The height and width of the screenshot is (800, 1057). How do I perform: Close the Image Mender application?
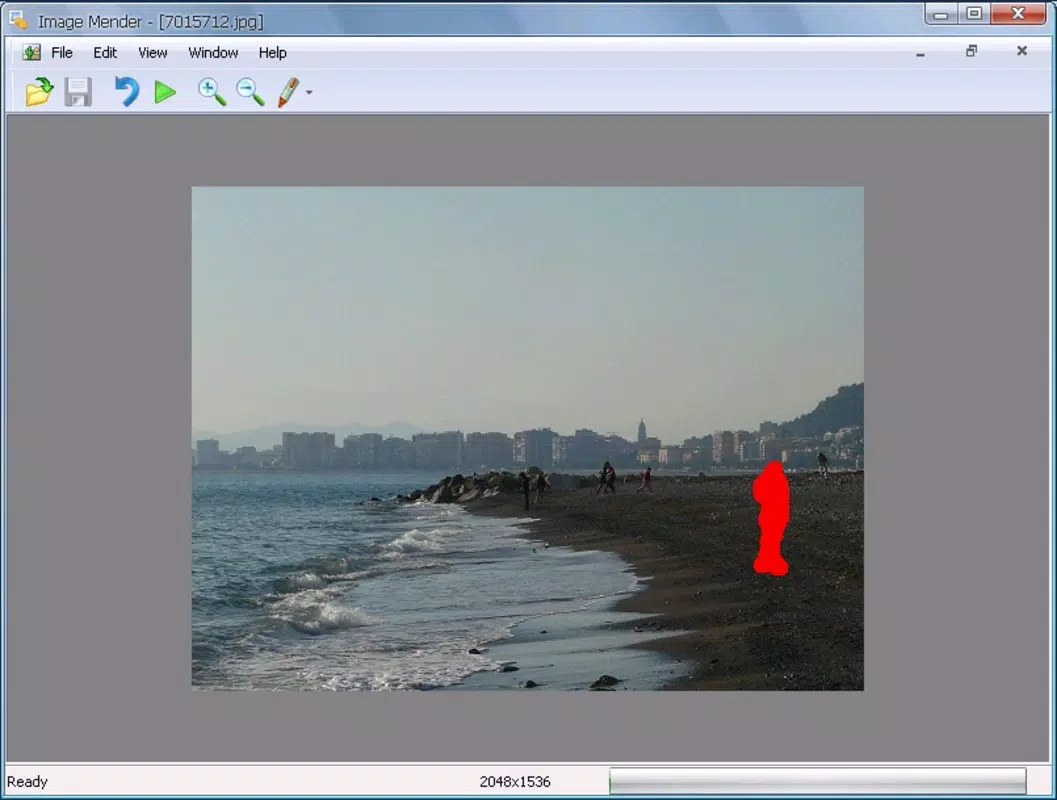(x=1019, y=14)
